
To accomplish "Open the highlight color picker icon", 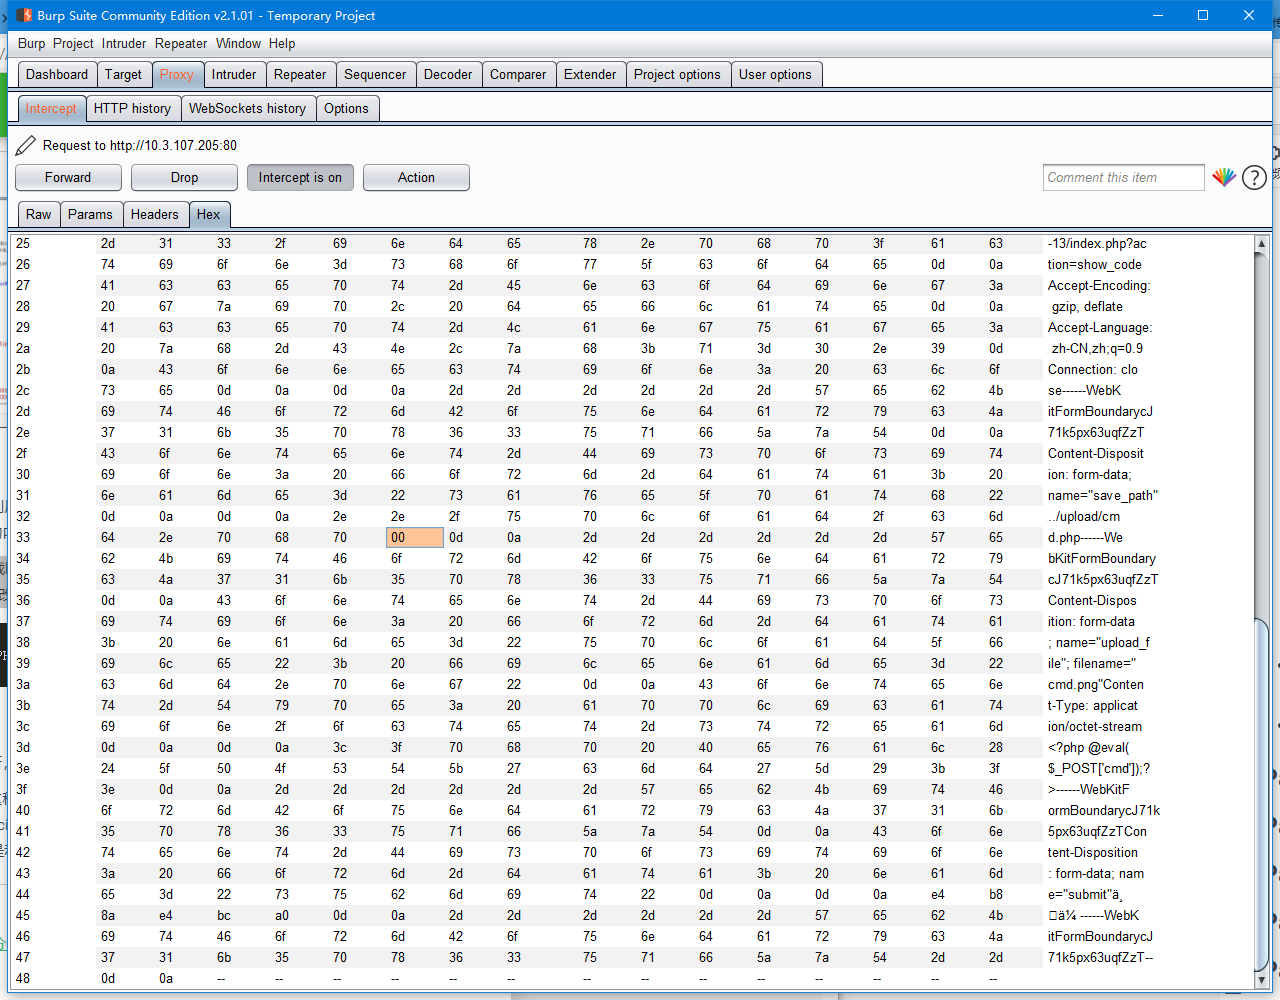I will pyautogui.click(x=1224, y=177).
